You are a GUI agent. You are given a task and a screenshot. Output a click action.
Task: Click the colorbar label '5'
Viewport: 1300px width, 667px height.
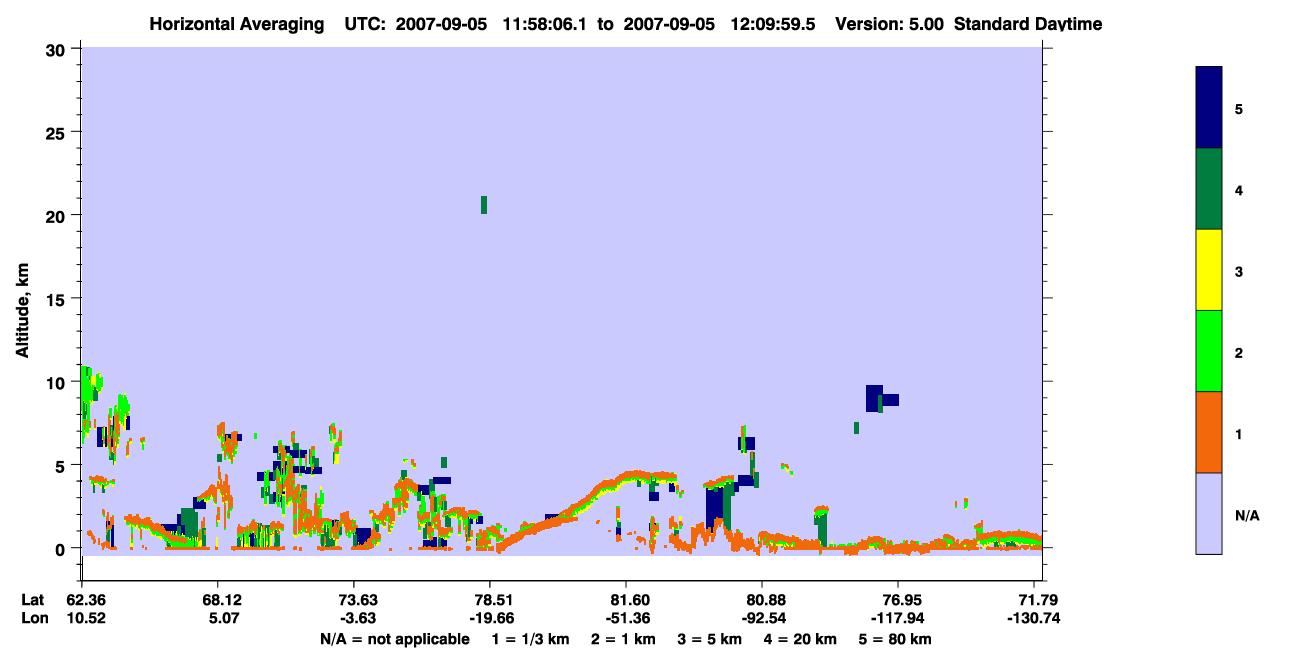pyautogui.click(x=1239, y=109)
